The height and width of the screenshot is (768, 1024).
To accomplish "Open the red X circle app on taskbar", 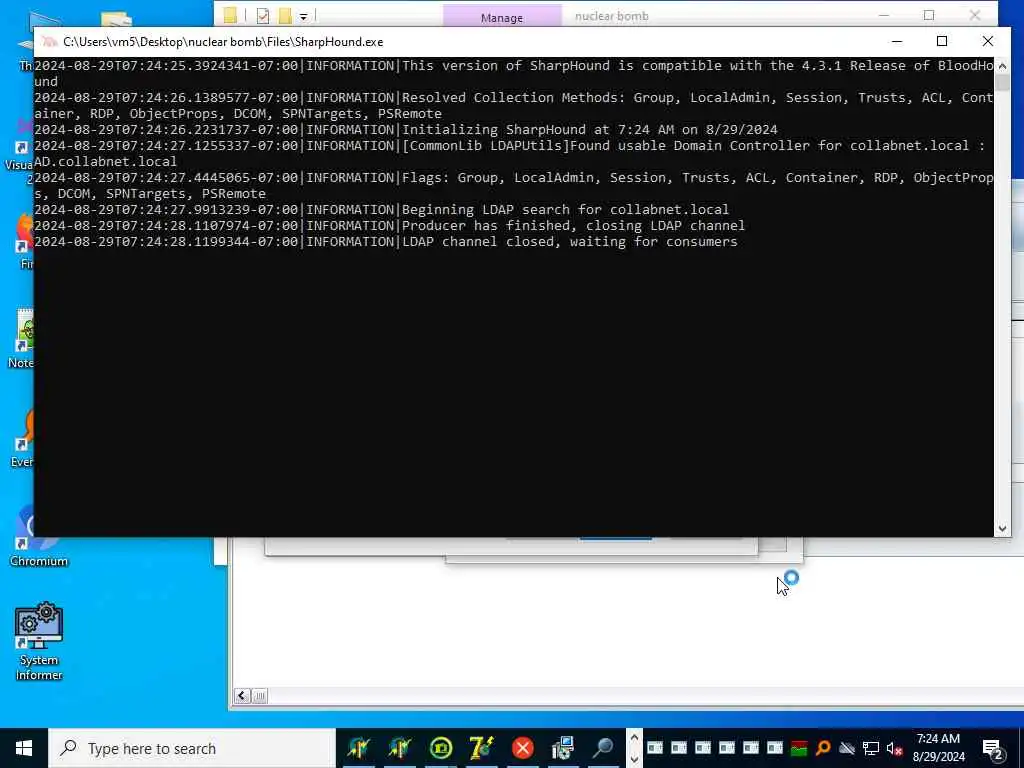I will pyautogui.click(x=522, y=748).
